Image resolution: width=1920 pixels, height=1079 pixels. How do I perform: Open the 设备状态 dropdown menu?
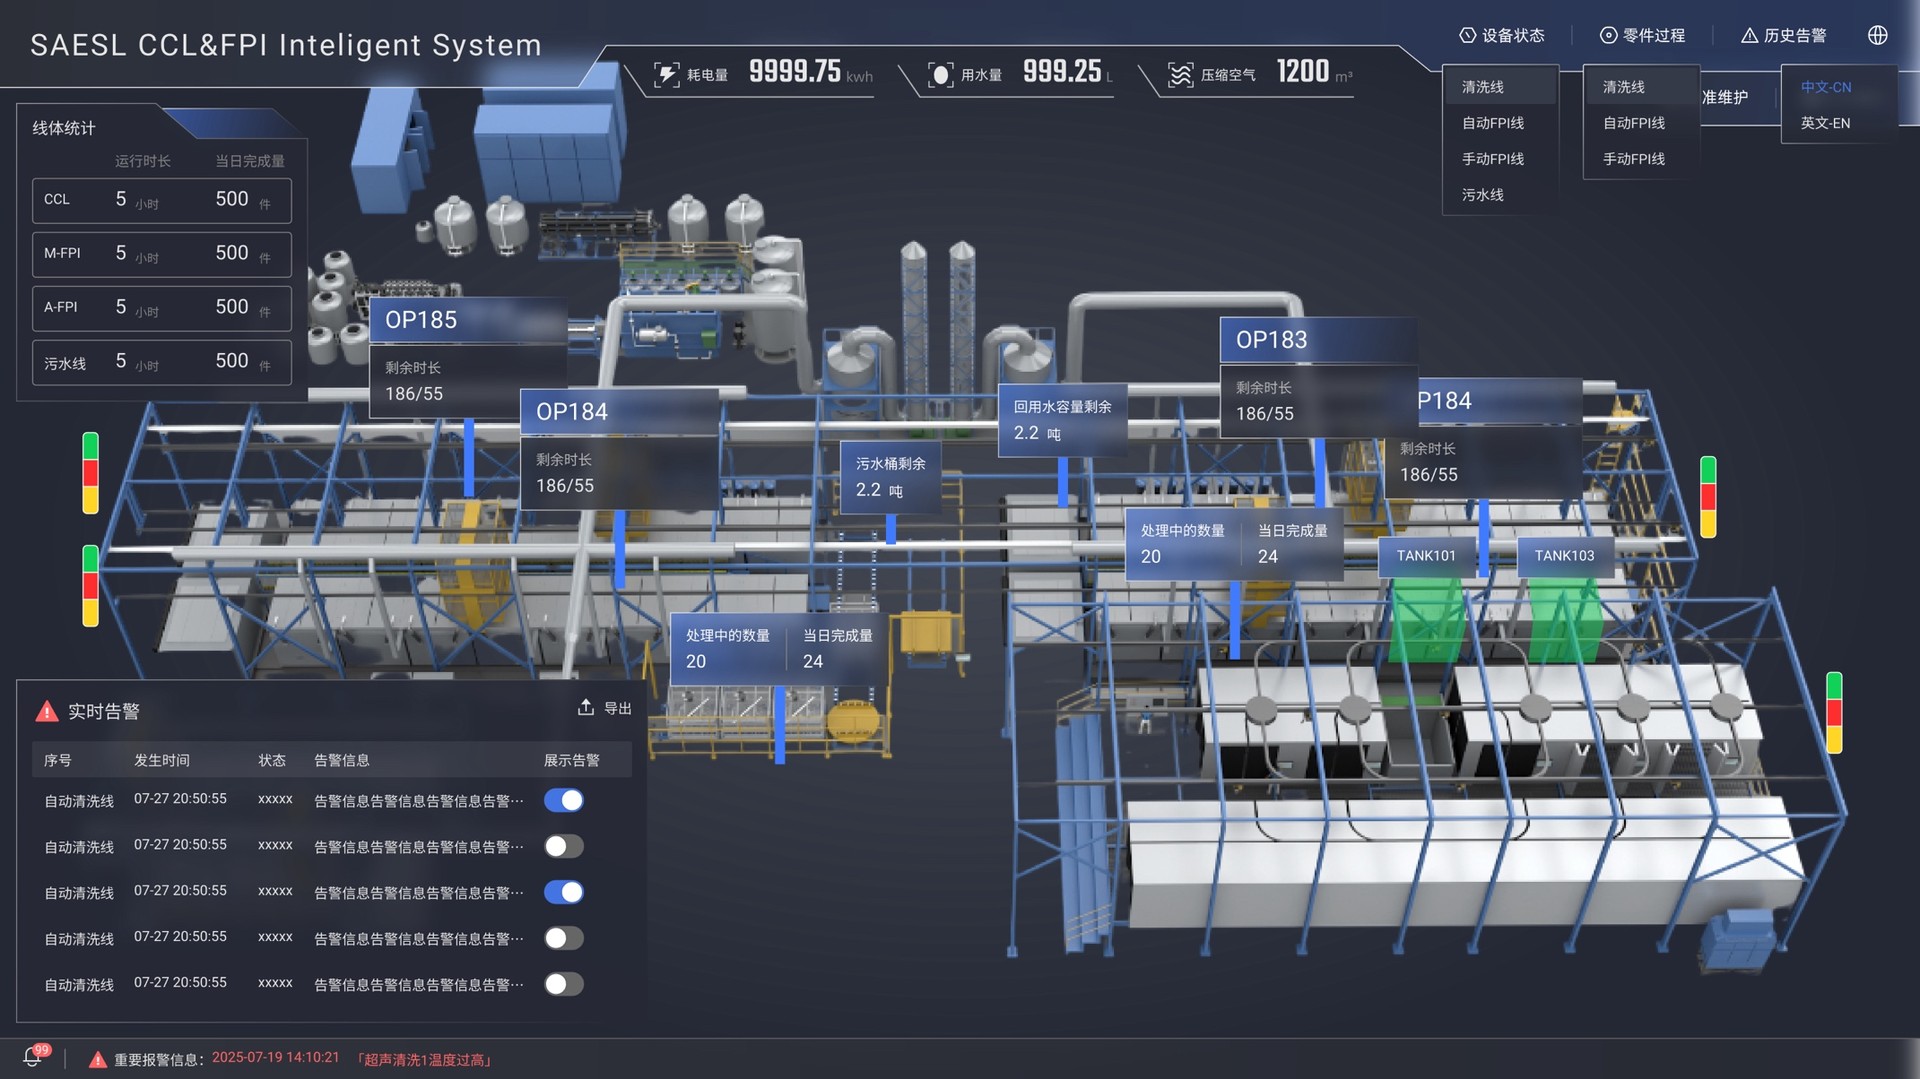[1501, 35]
